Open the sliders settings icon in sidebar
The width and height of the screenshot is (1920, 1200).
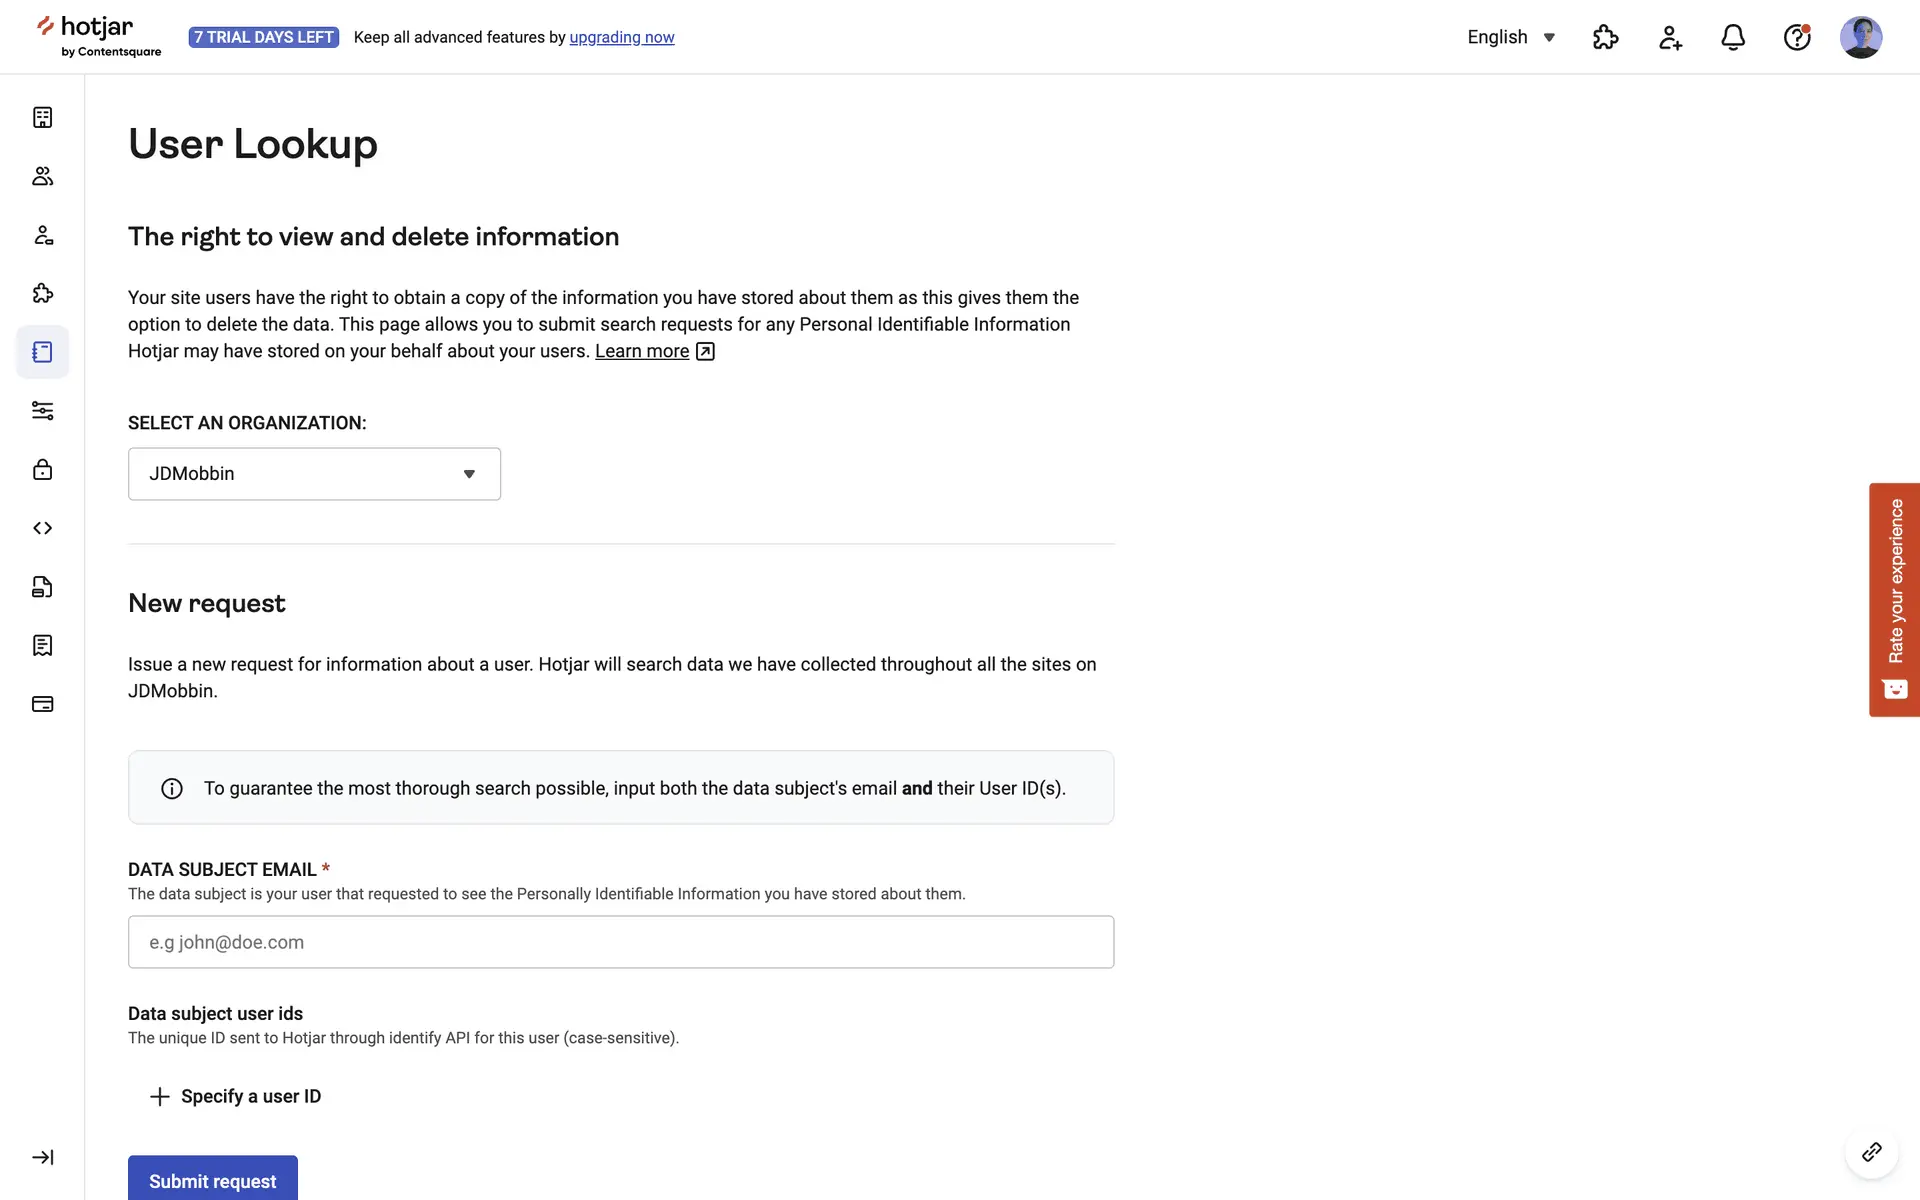42,411
